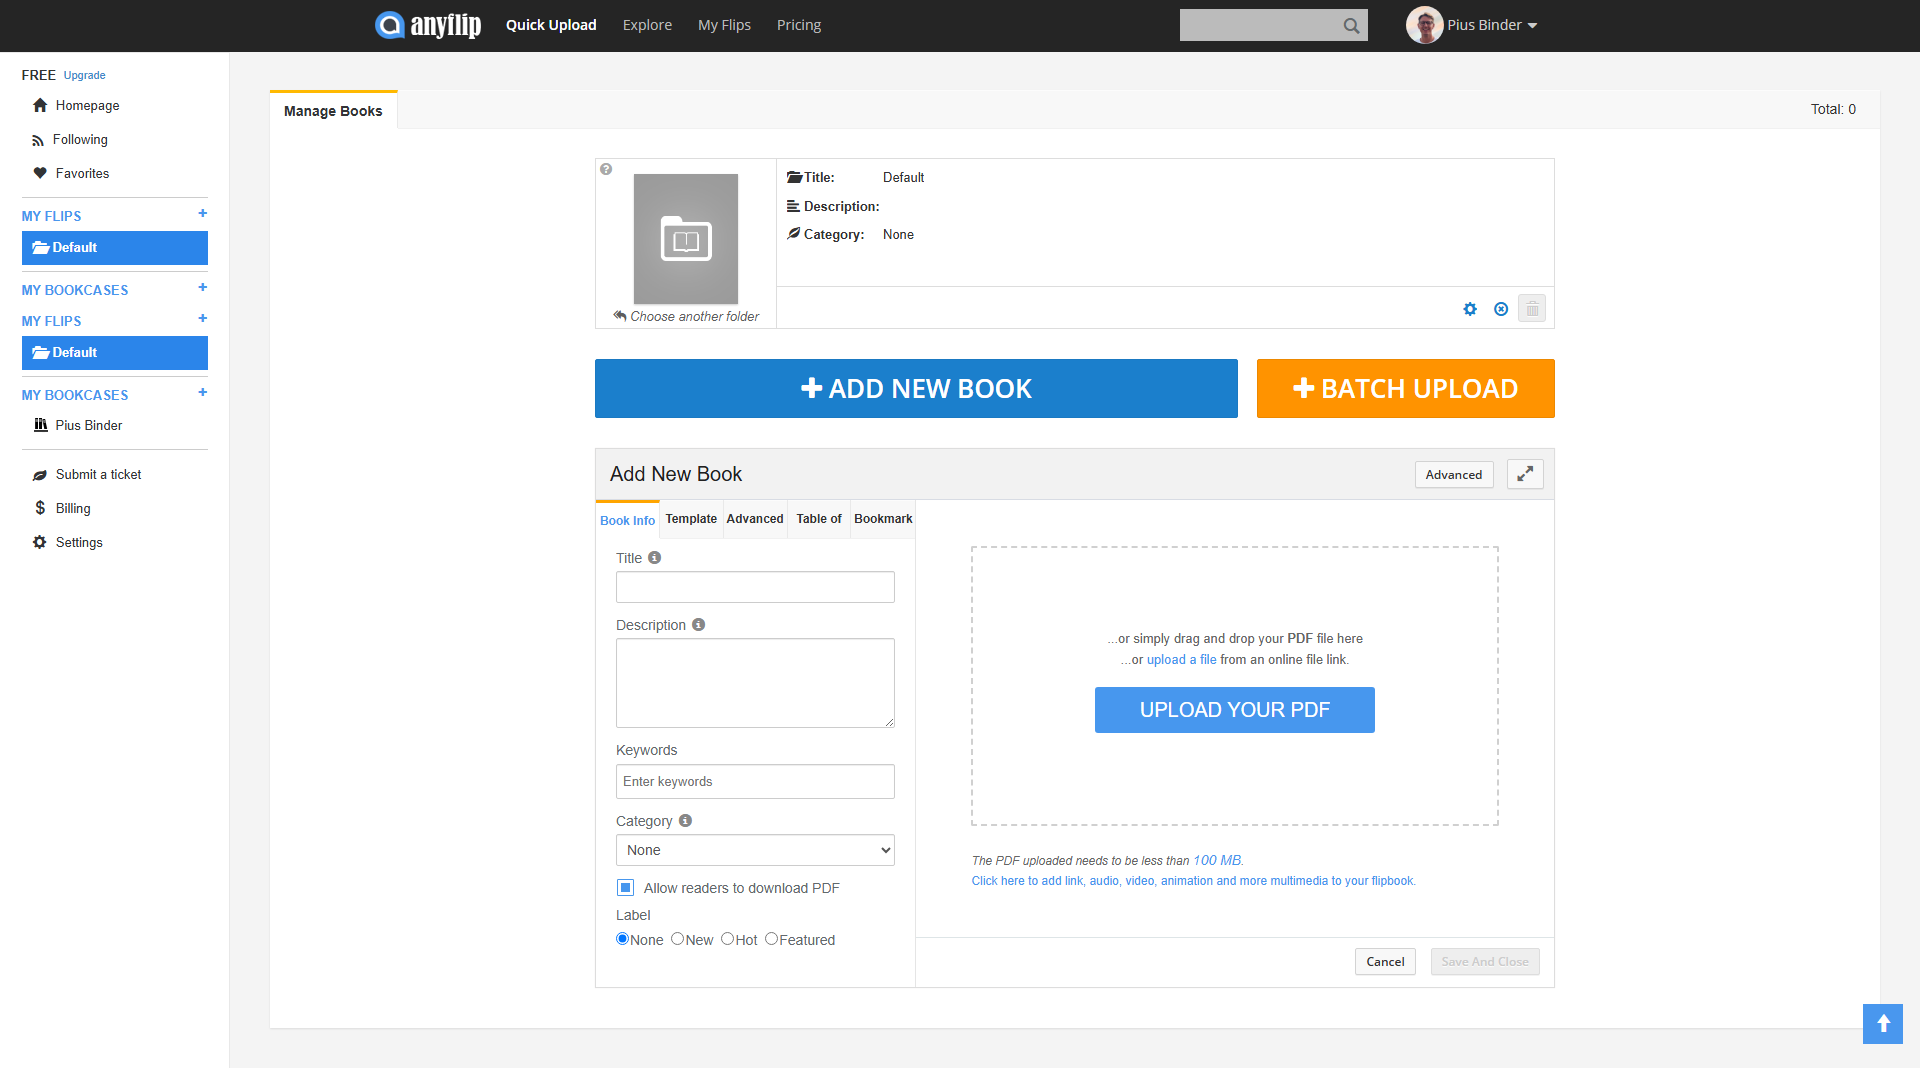Click the scroll-to-top arrow button
Screen dimensions: 1920x1068
[1883, 1024]
